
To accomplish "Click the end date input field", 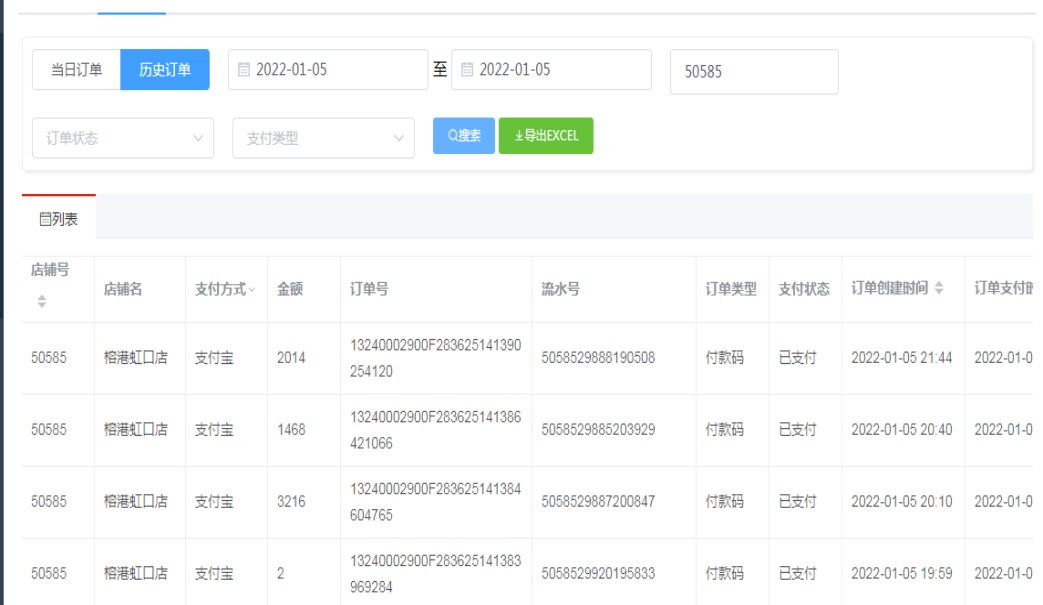I will tap(558, 70).
